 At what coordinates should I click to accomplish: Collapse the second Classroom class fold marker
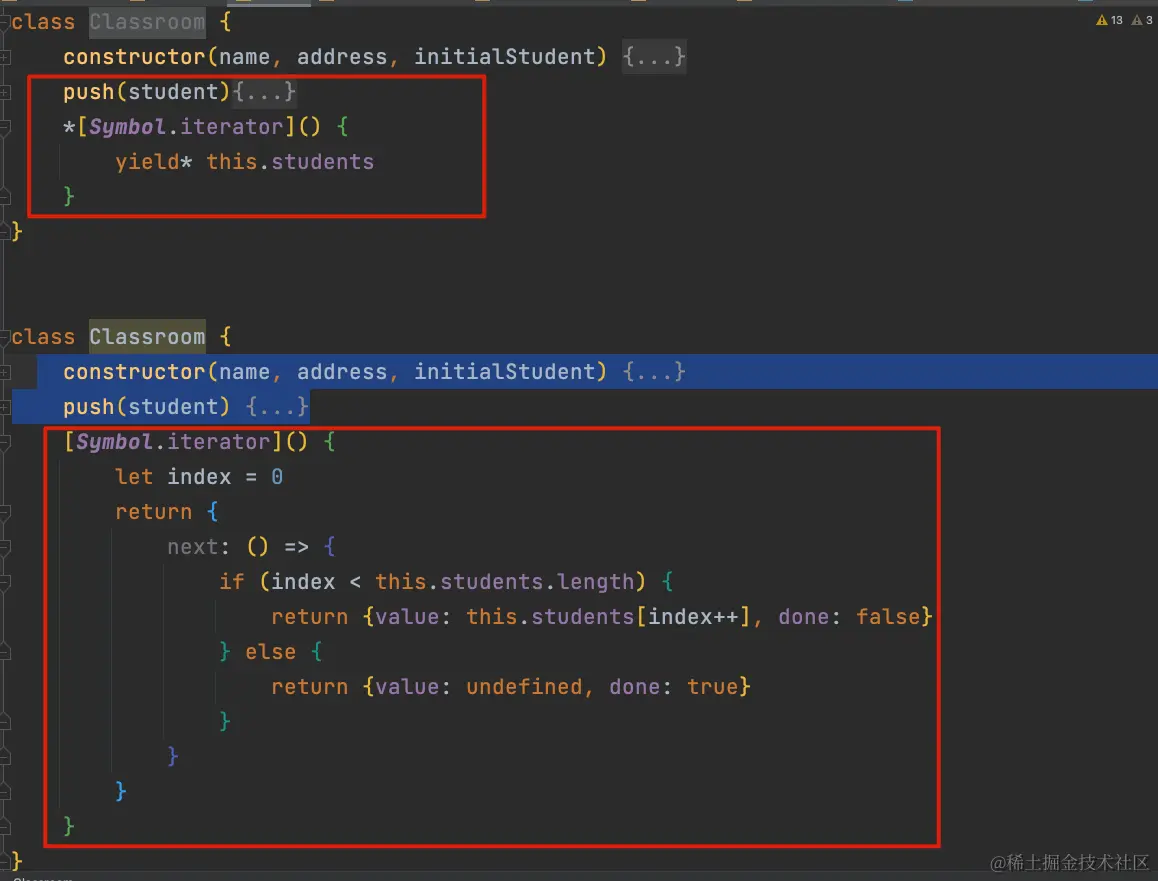pyautogui.click(x=4, y=337)
